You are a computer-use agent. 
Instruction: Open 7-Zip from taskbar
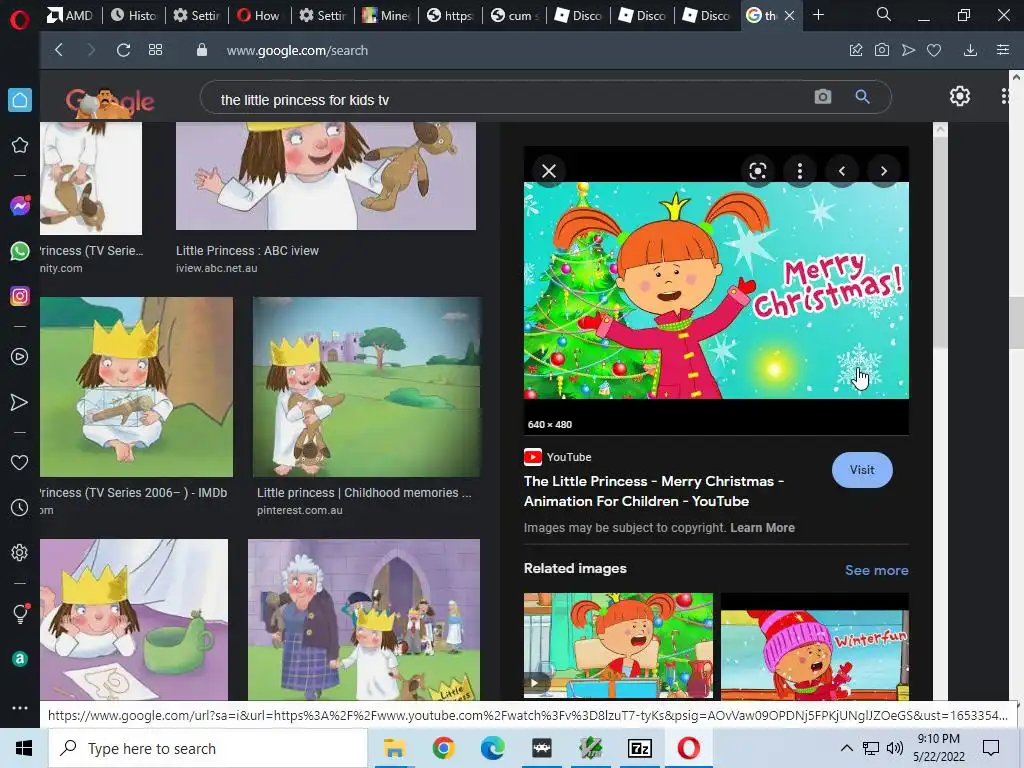[639, 748]
